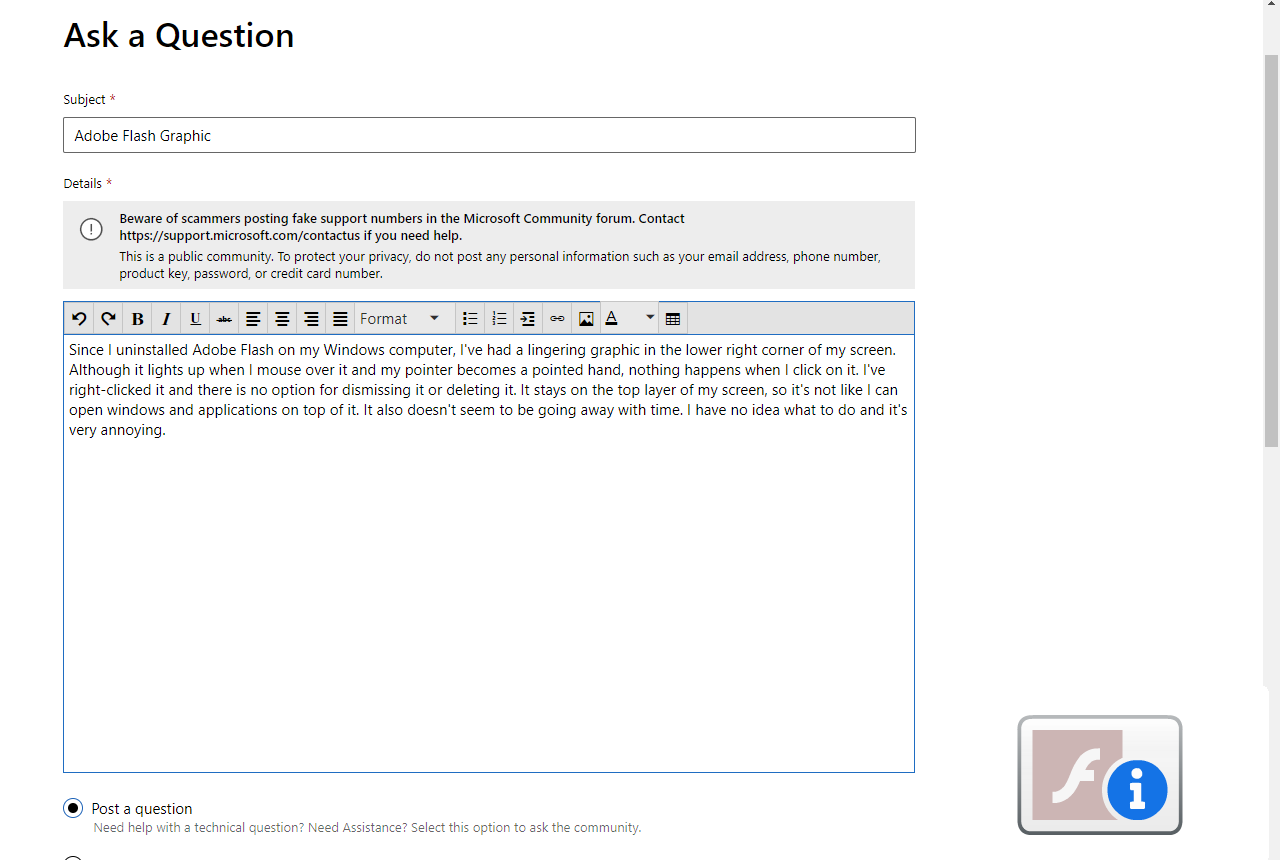Image resolution: width=1280 pixels, height=860 pixels.
Task: Click the page vertical scrollbar
Action: (x=1271, y=250)
